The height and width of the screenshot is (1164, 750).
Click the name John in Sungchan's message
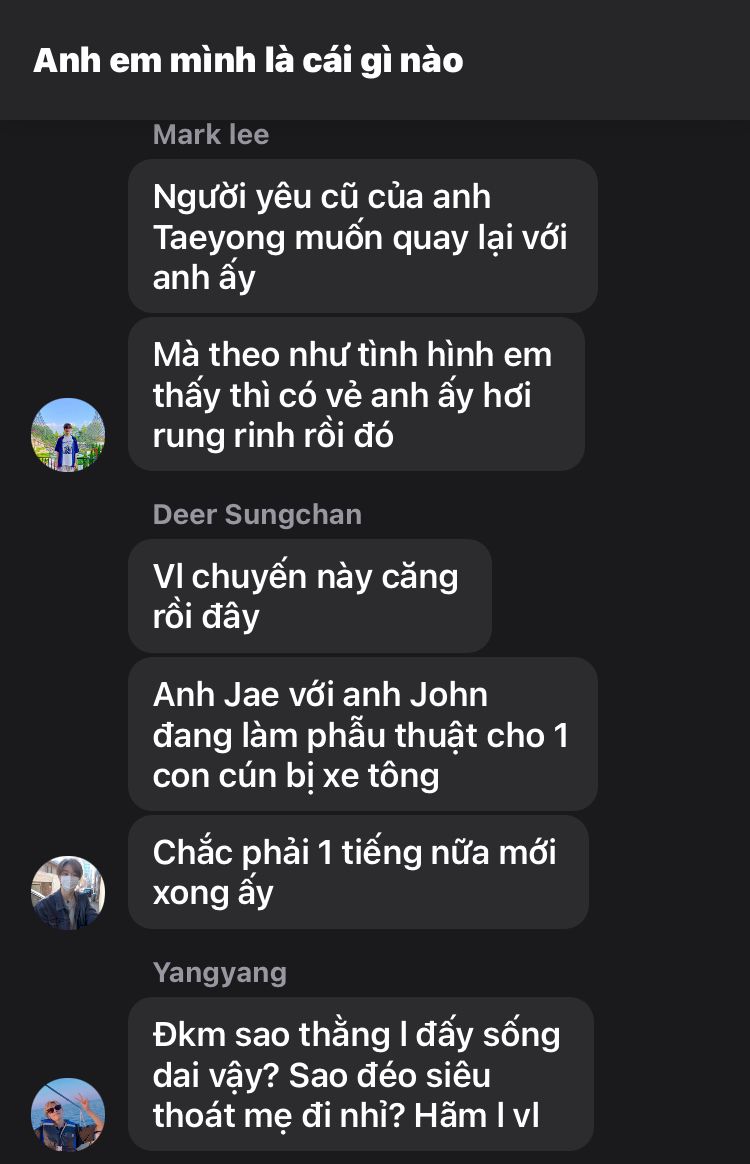449,695
